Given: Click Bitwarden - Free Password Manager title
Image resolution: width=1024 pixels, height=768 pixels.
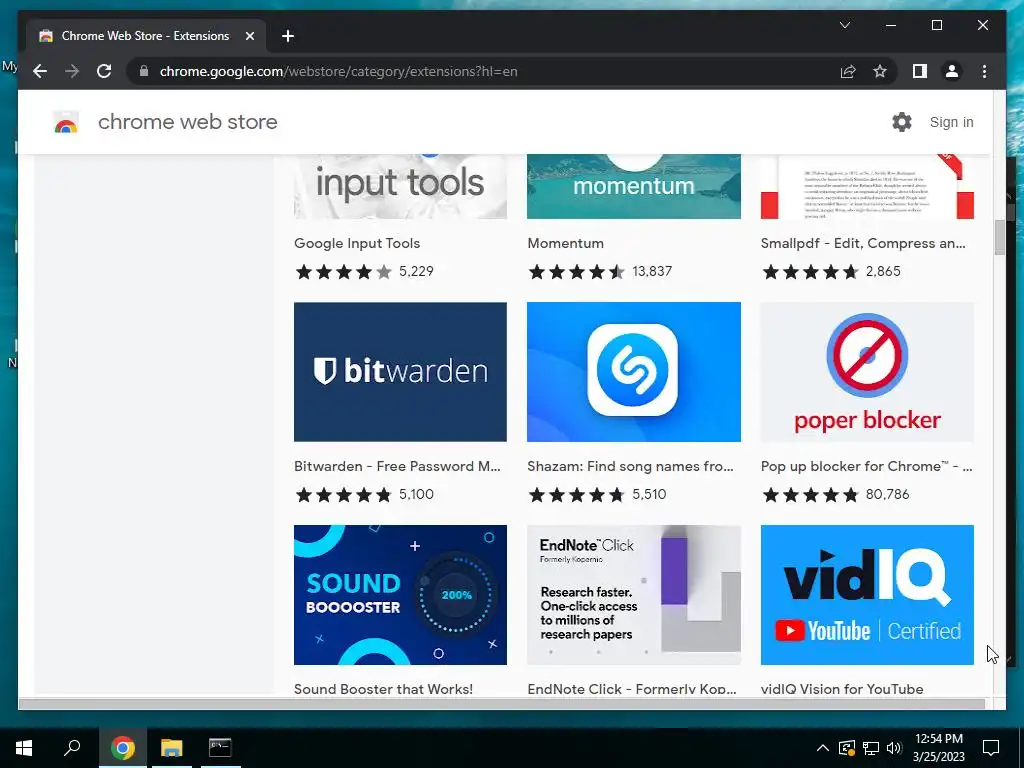Looking at the screenshot, I should (x=397, y=466).
